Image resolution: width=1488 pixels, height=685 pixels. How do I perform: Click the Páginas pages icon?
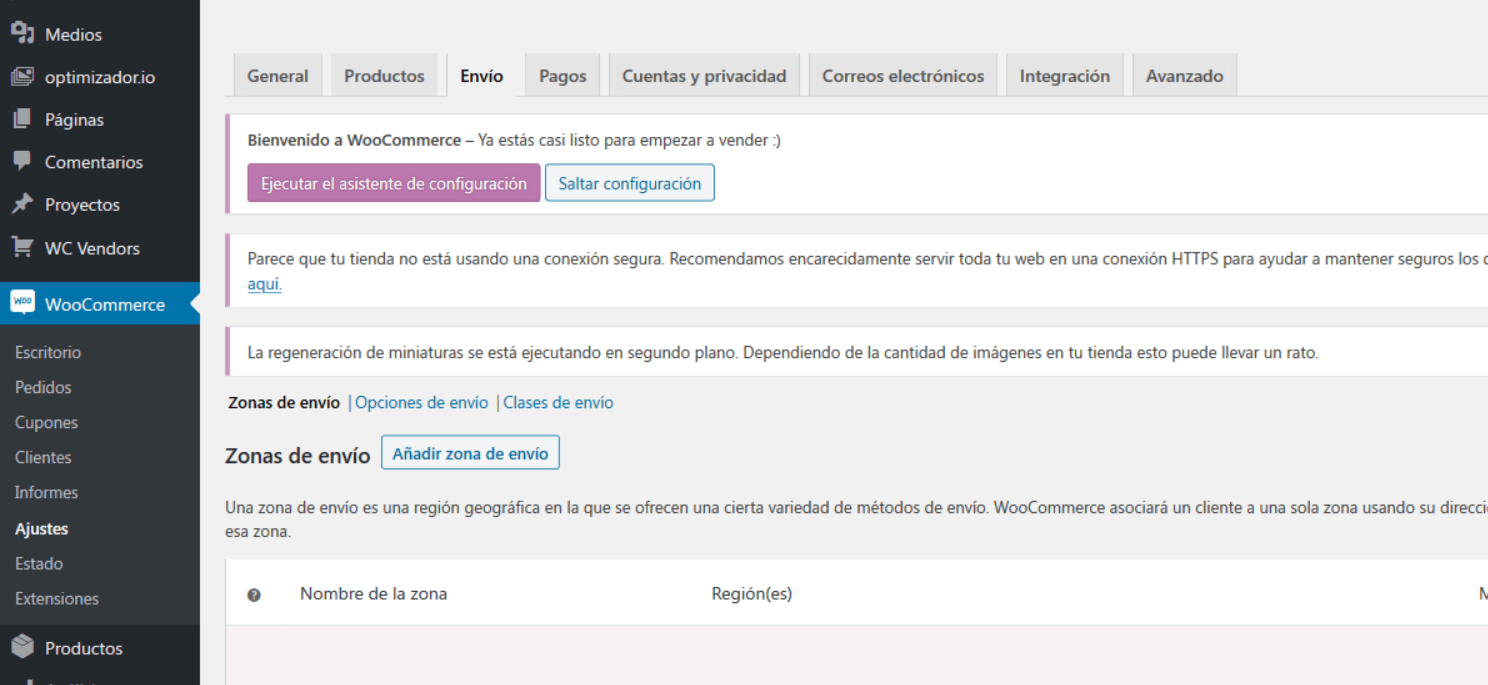click(22, 119)
